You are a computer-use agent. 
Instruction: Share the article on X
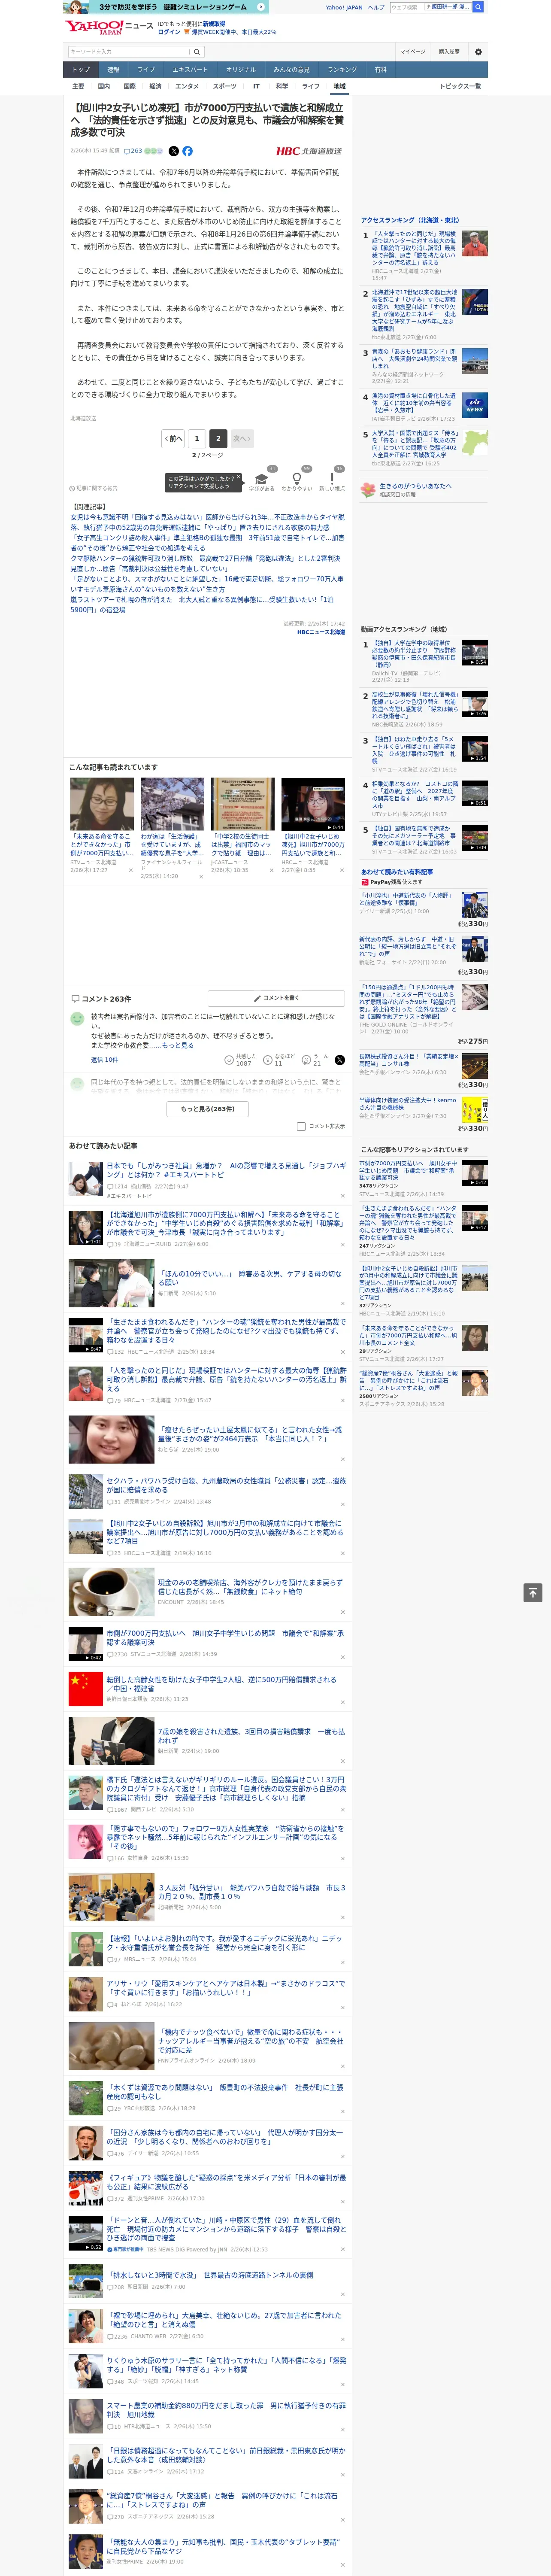tap(173, 151)
